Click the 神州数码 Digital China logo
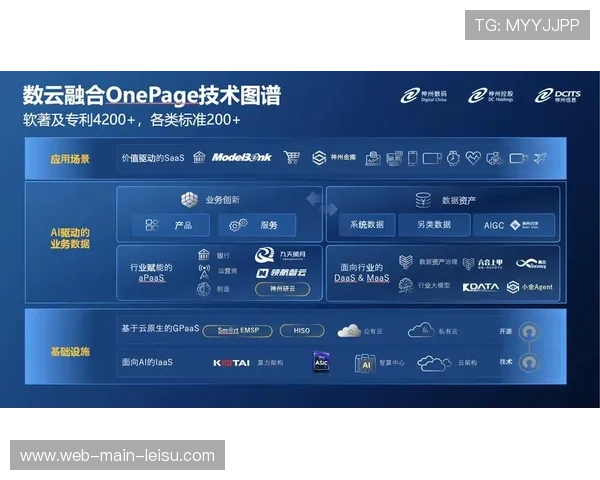 coord(423,96)
